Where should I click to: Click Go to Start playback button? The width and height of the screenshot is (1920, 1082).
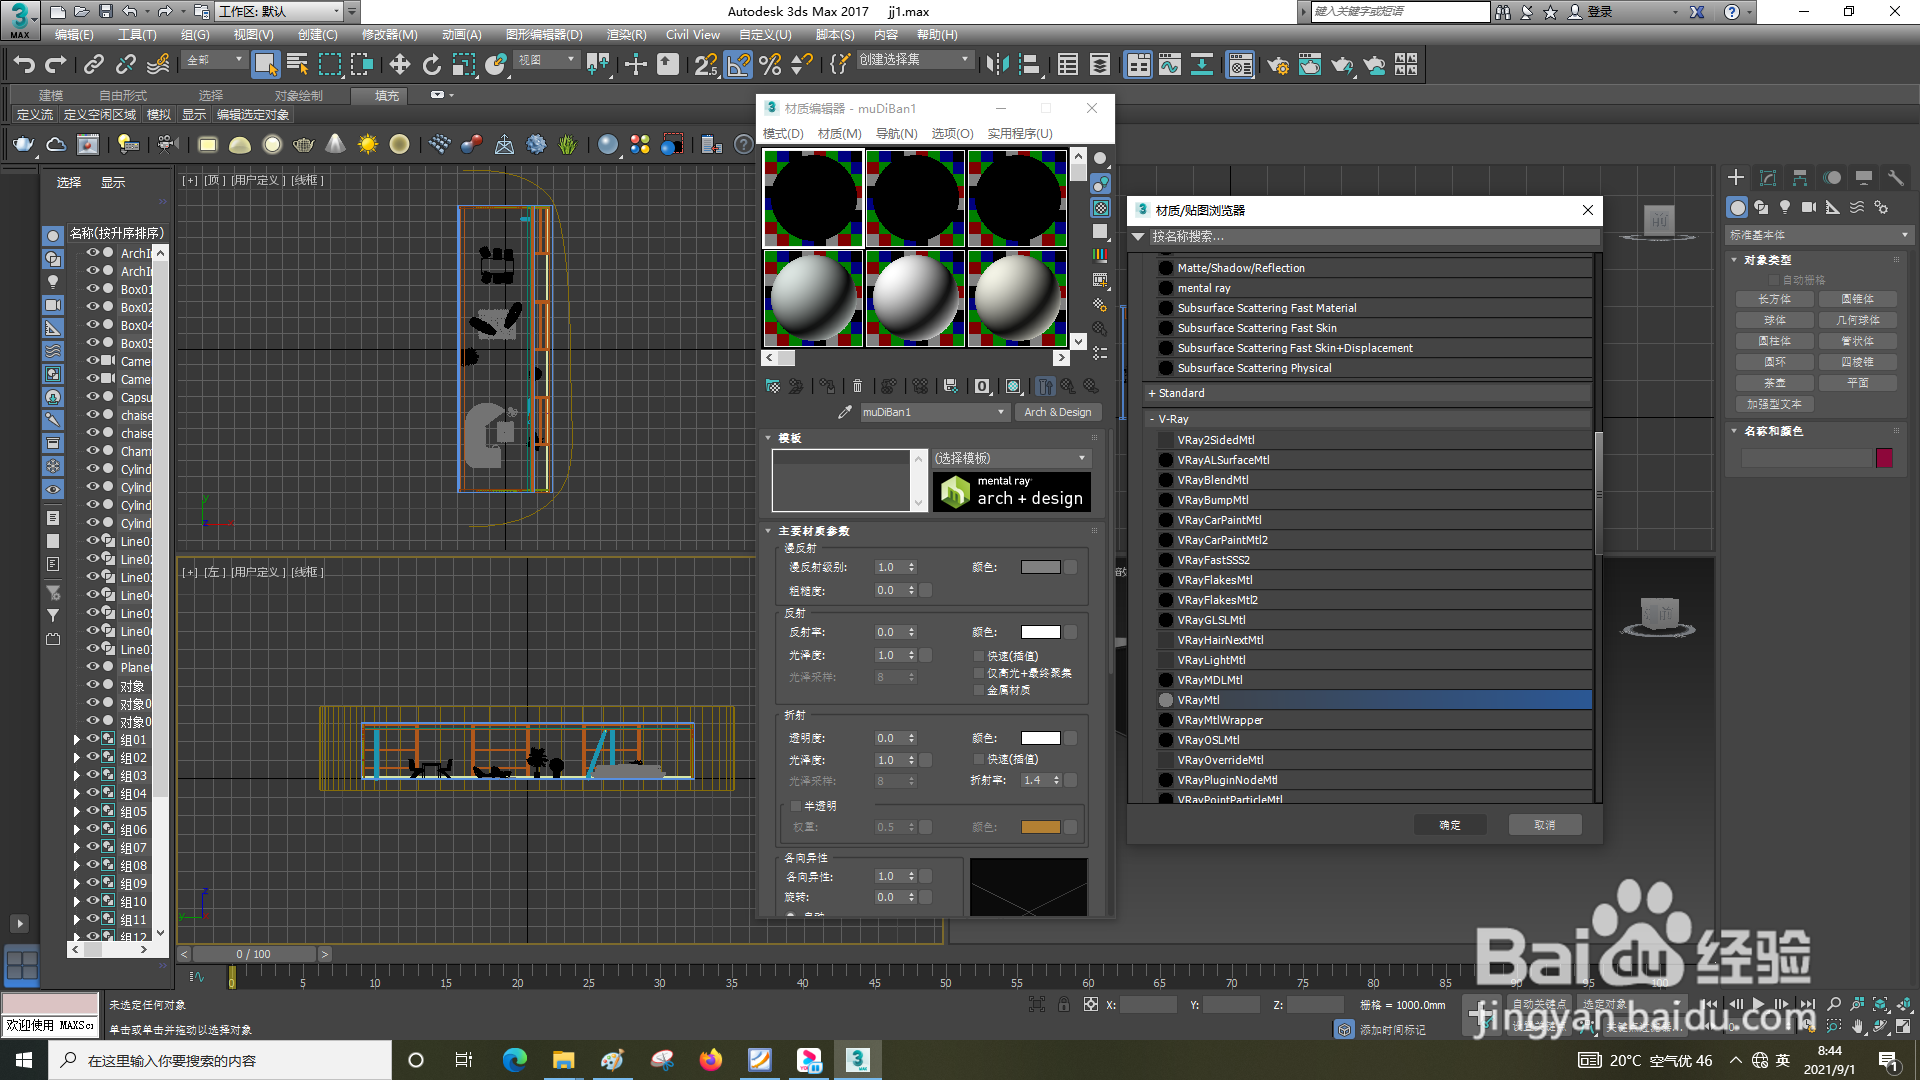pos(1711,1005)
